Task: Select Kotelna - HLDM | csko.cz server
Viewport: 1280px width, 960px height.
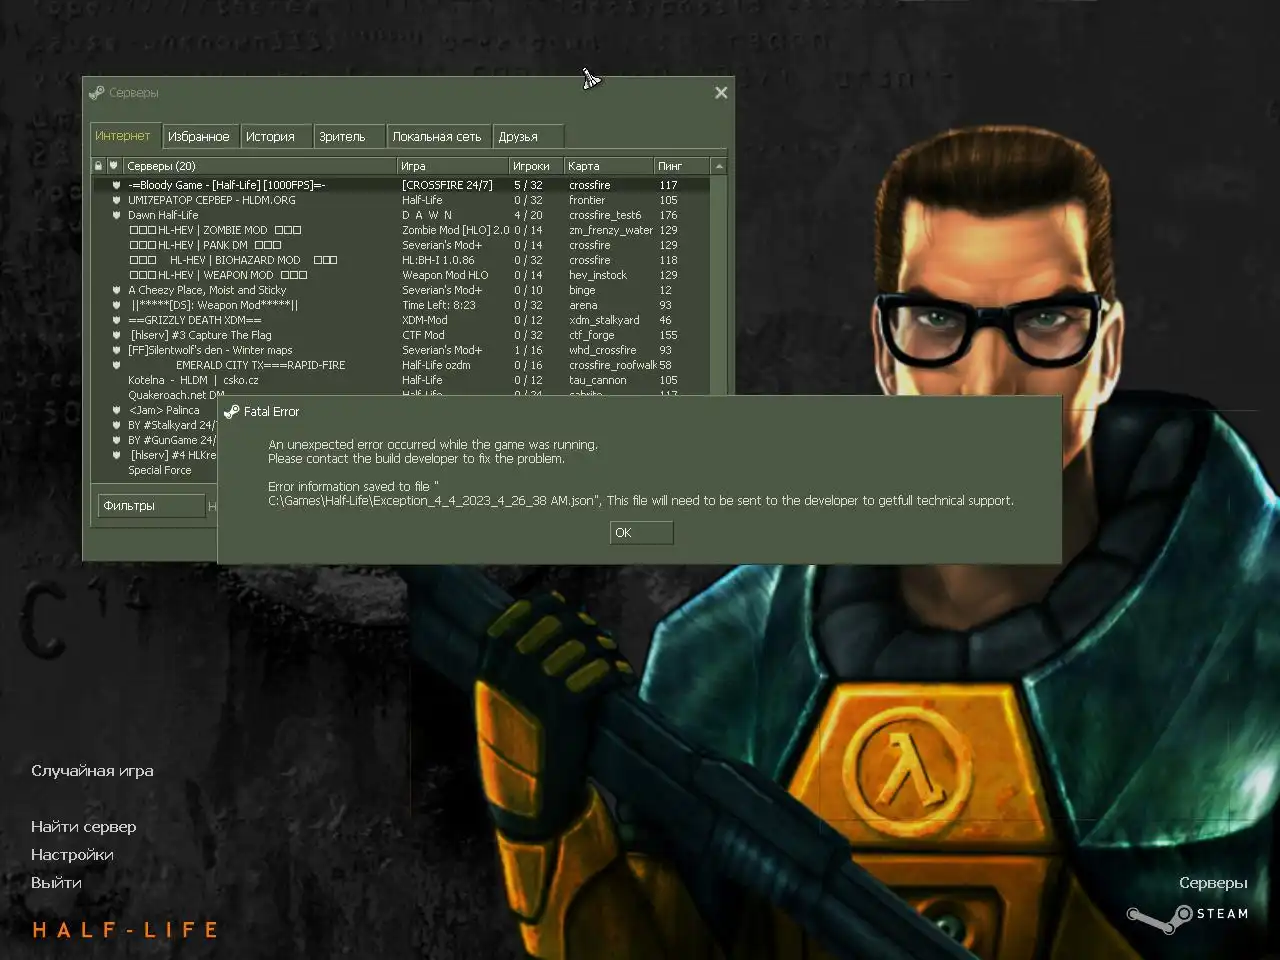Action: click(193, 380)
